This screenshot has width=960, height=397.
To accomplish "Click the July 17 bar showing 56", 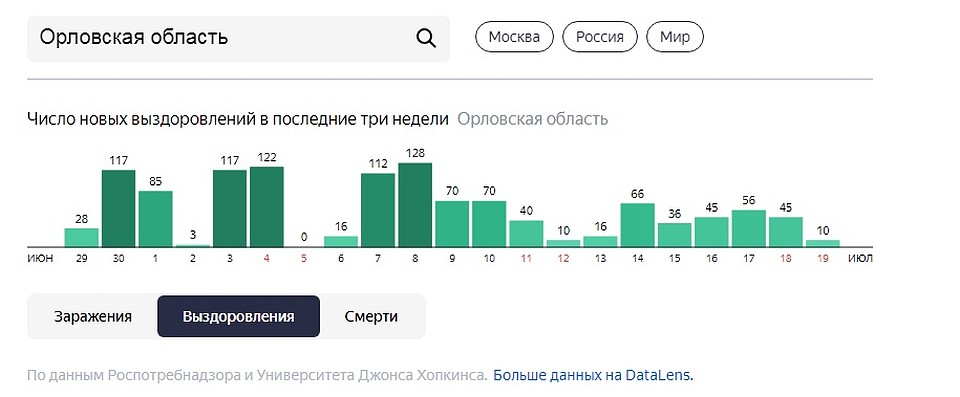I will tap(749, 229).
